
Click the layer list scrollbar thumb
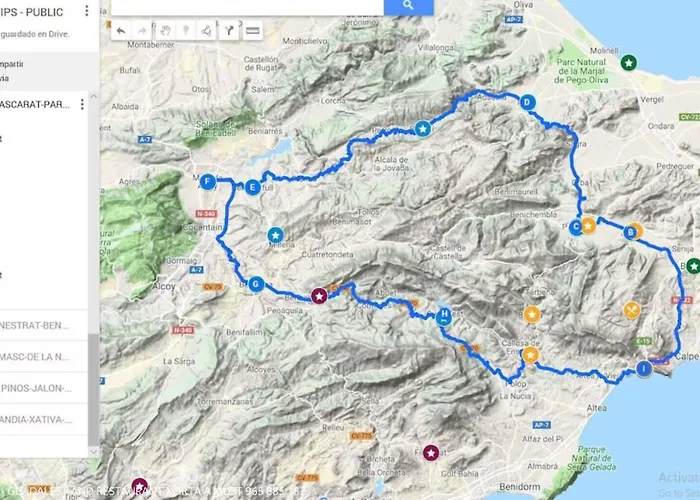93,389
